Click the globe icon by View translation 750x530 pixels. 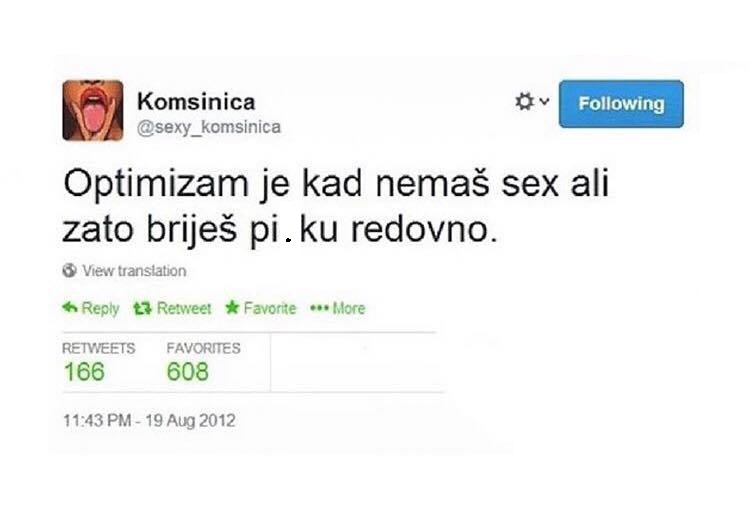69,270
